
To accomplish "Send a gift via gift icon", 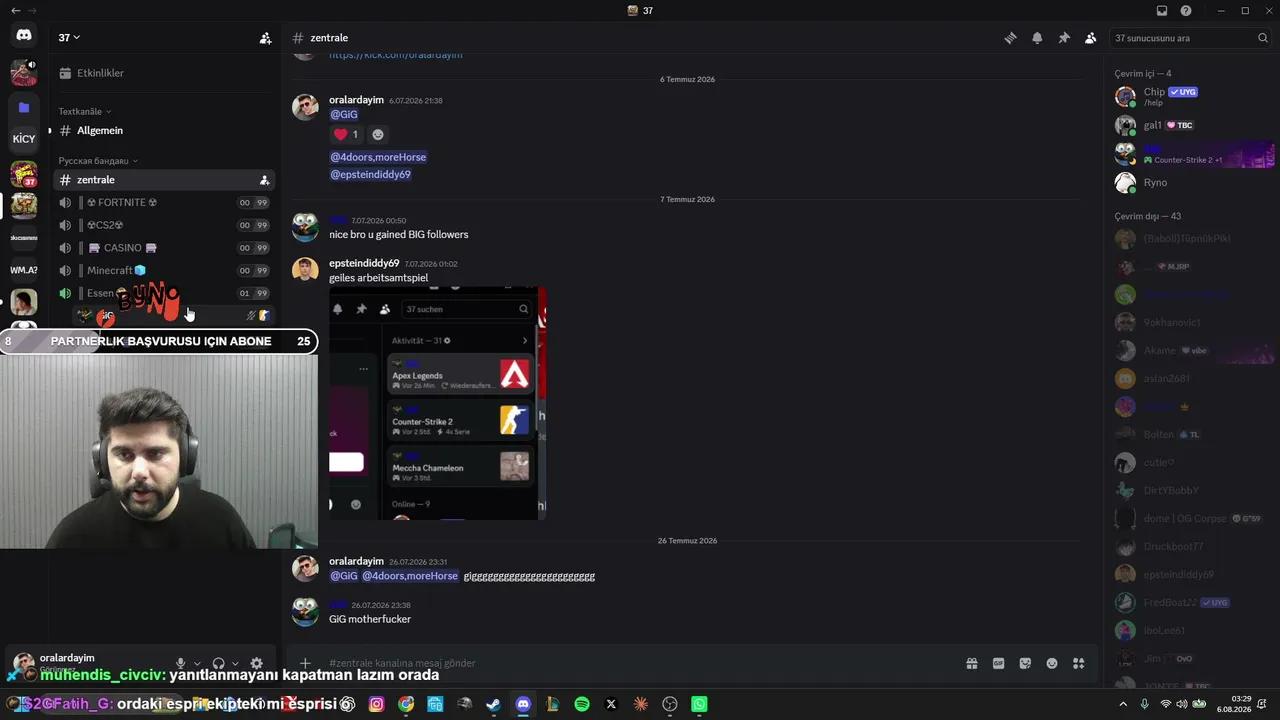I will pos(971,663).
